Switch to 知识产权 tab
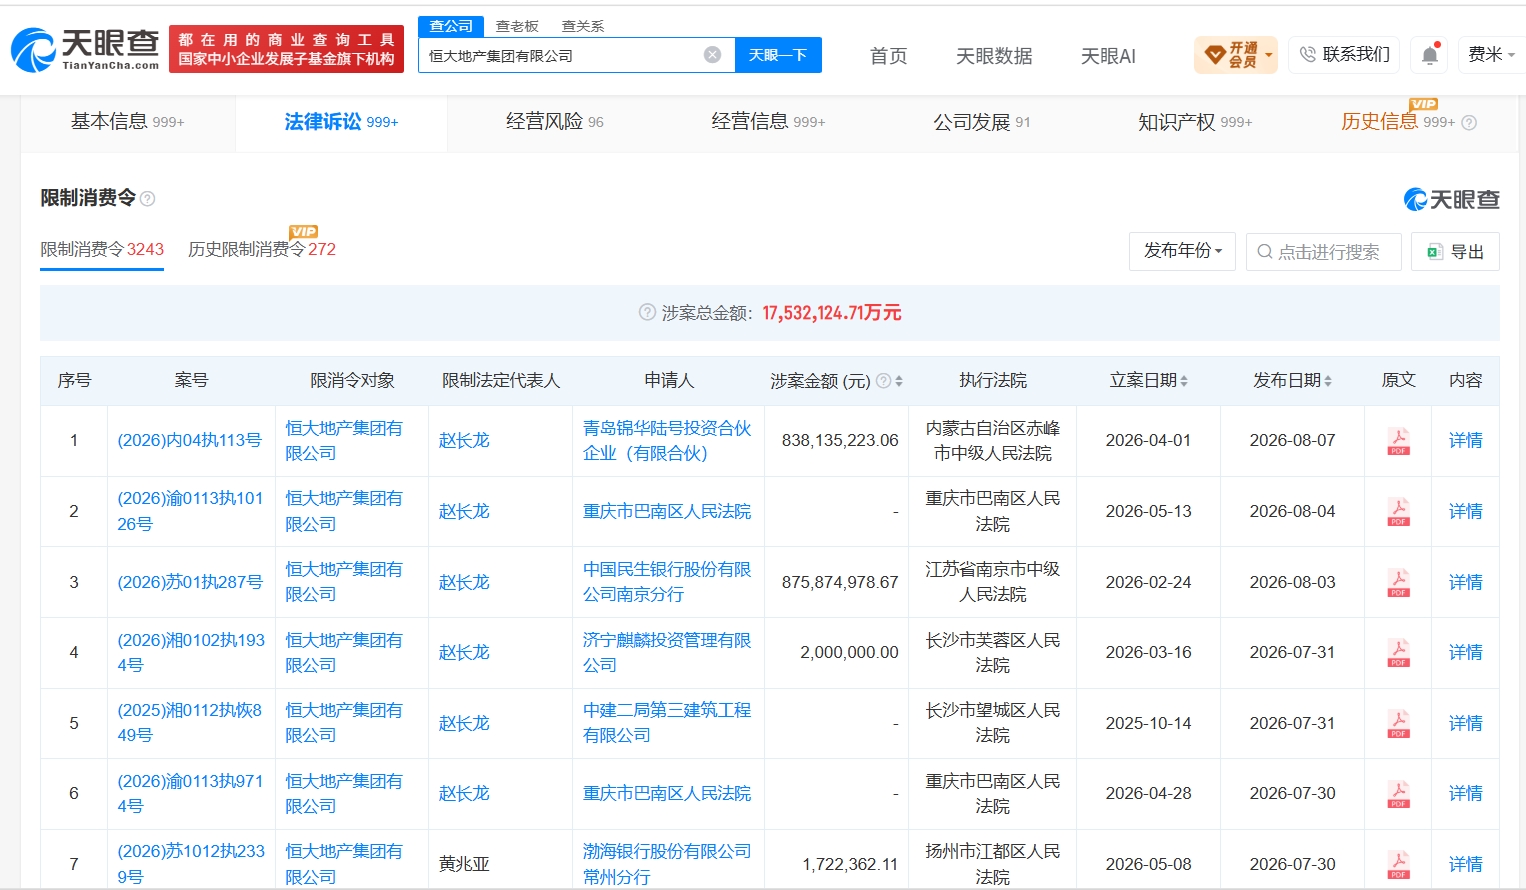This screenshot has width=1526, height=890. point(1195,122)
